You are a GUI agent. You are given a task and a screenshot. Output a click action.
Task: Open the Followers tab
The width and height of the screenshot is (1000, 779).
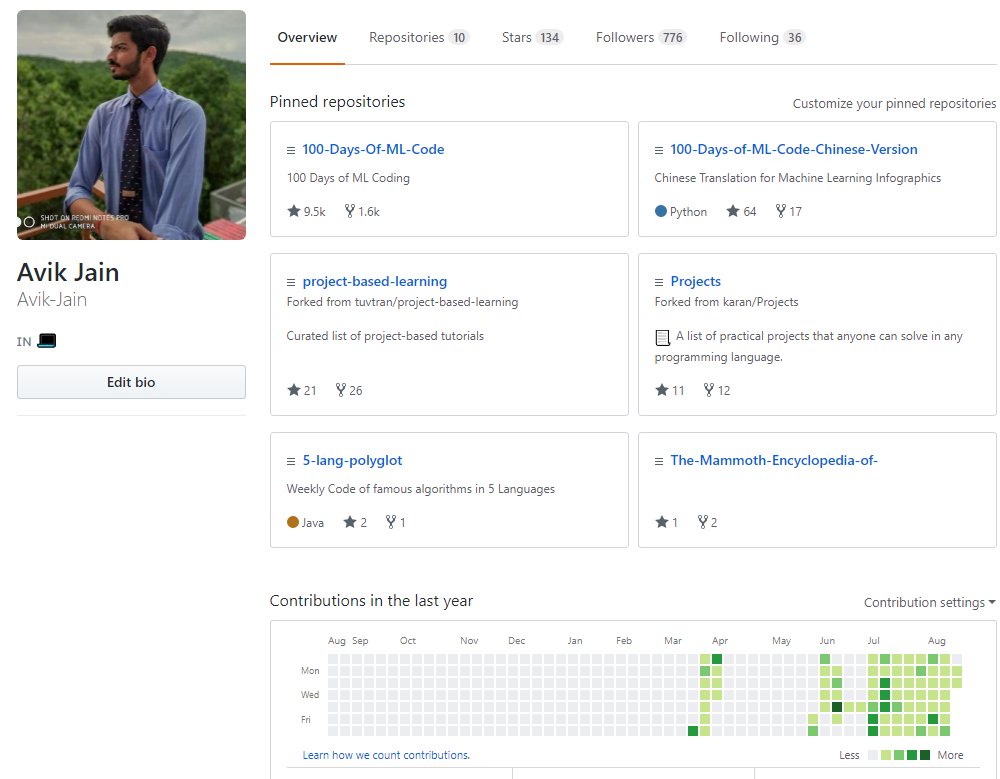pyautogui.click(x=640, y=38)
